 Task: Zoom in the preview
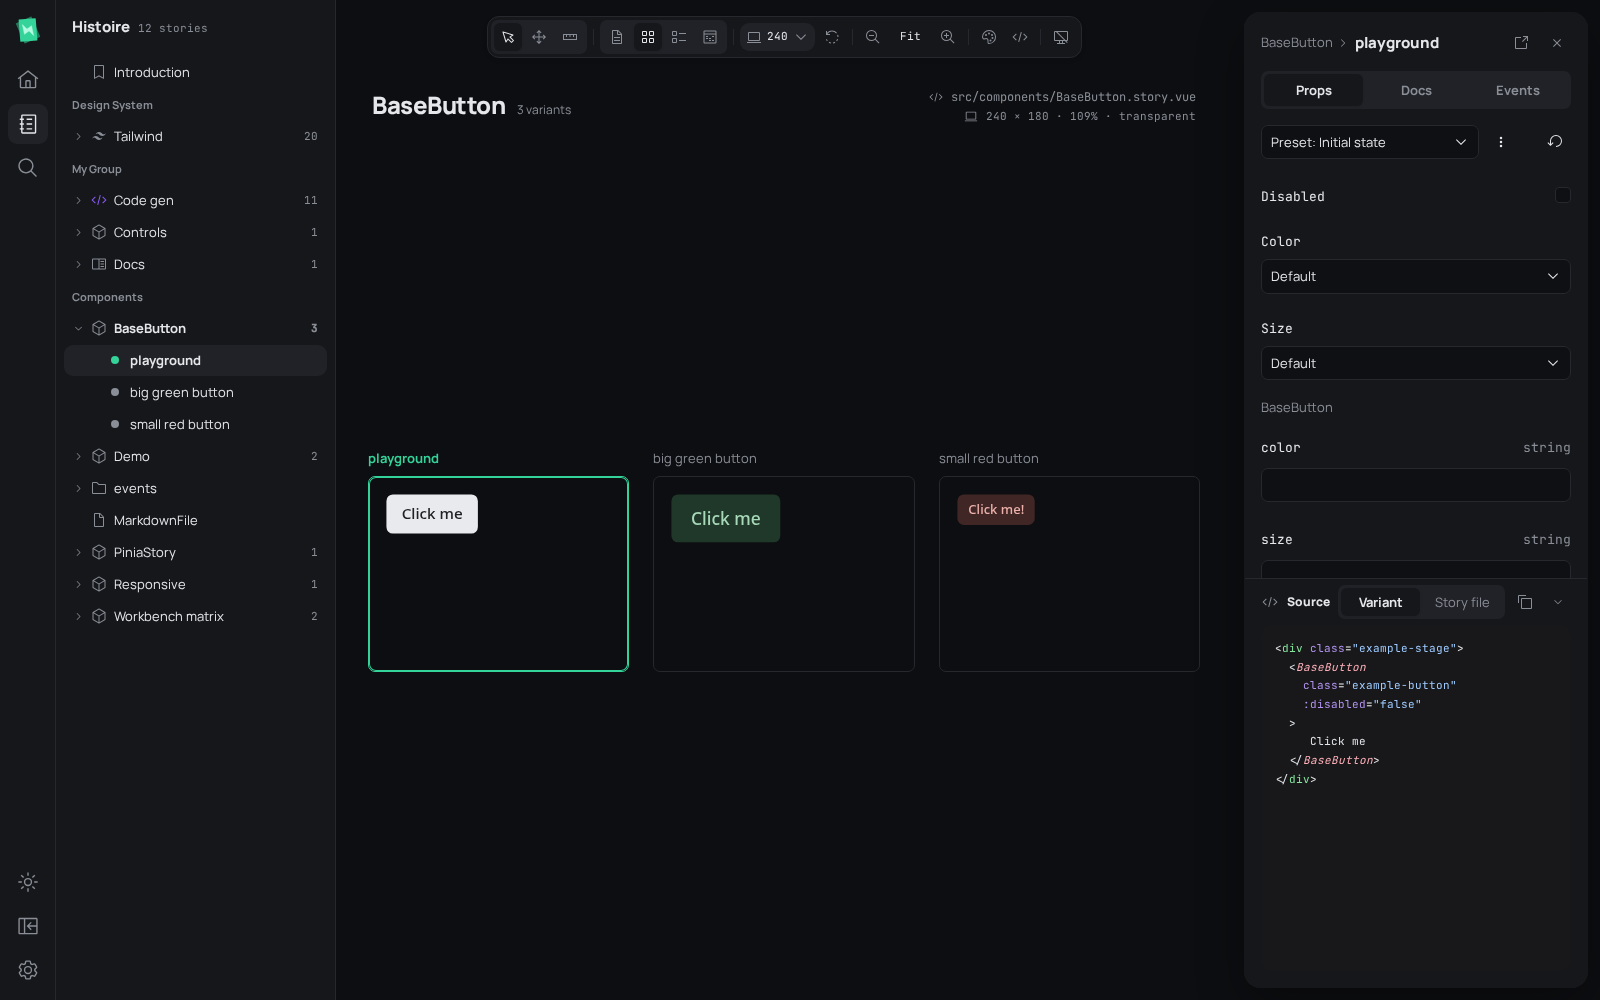coord(947,37)
